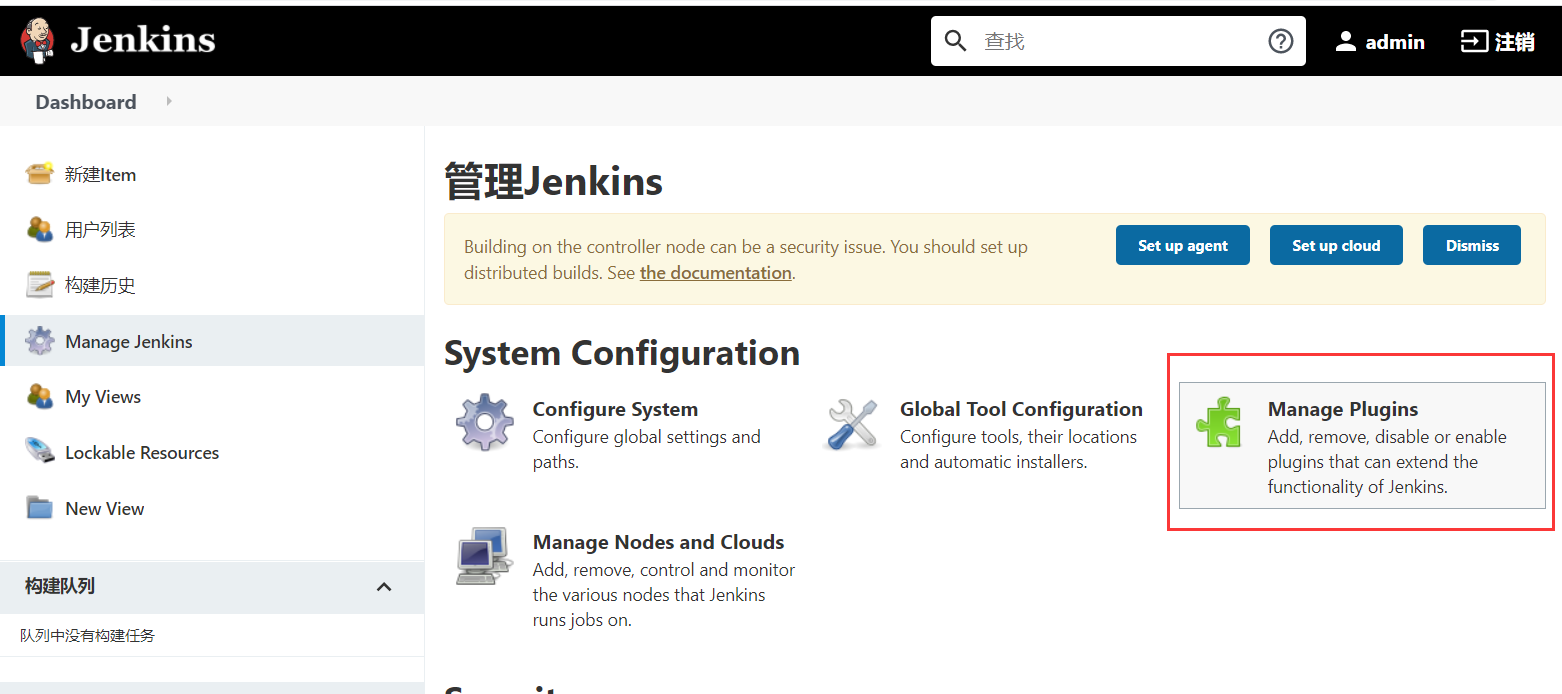1562x694 pixels.
Task: Expand the Dashboard breadcrumb arrow
Action: coord(169,101)
